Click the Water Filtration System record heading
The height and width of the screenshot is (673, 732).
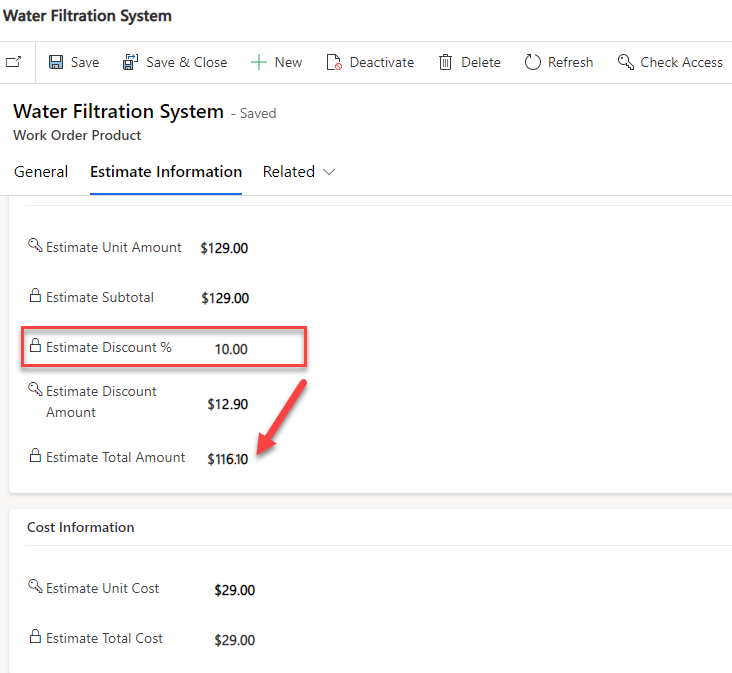[x=119, y=111]
